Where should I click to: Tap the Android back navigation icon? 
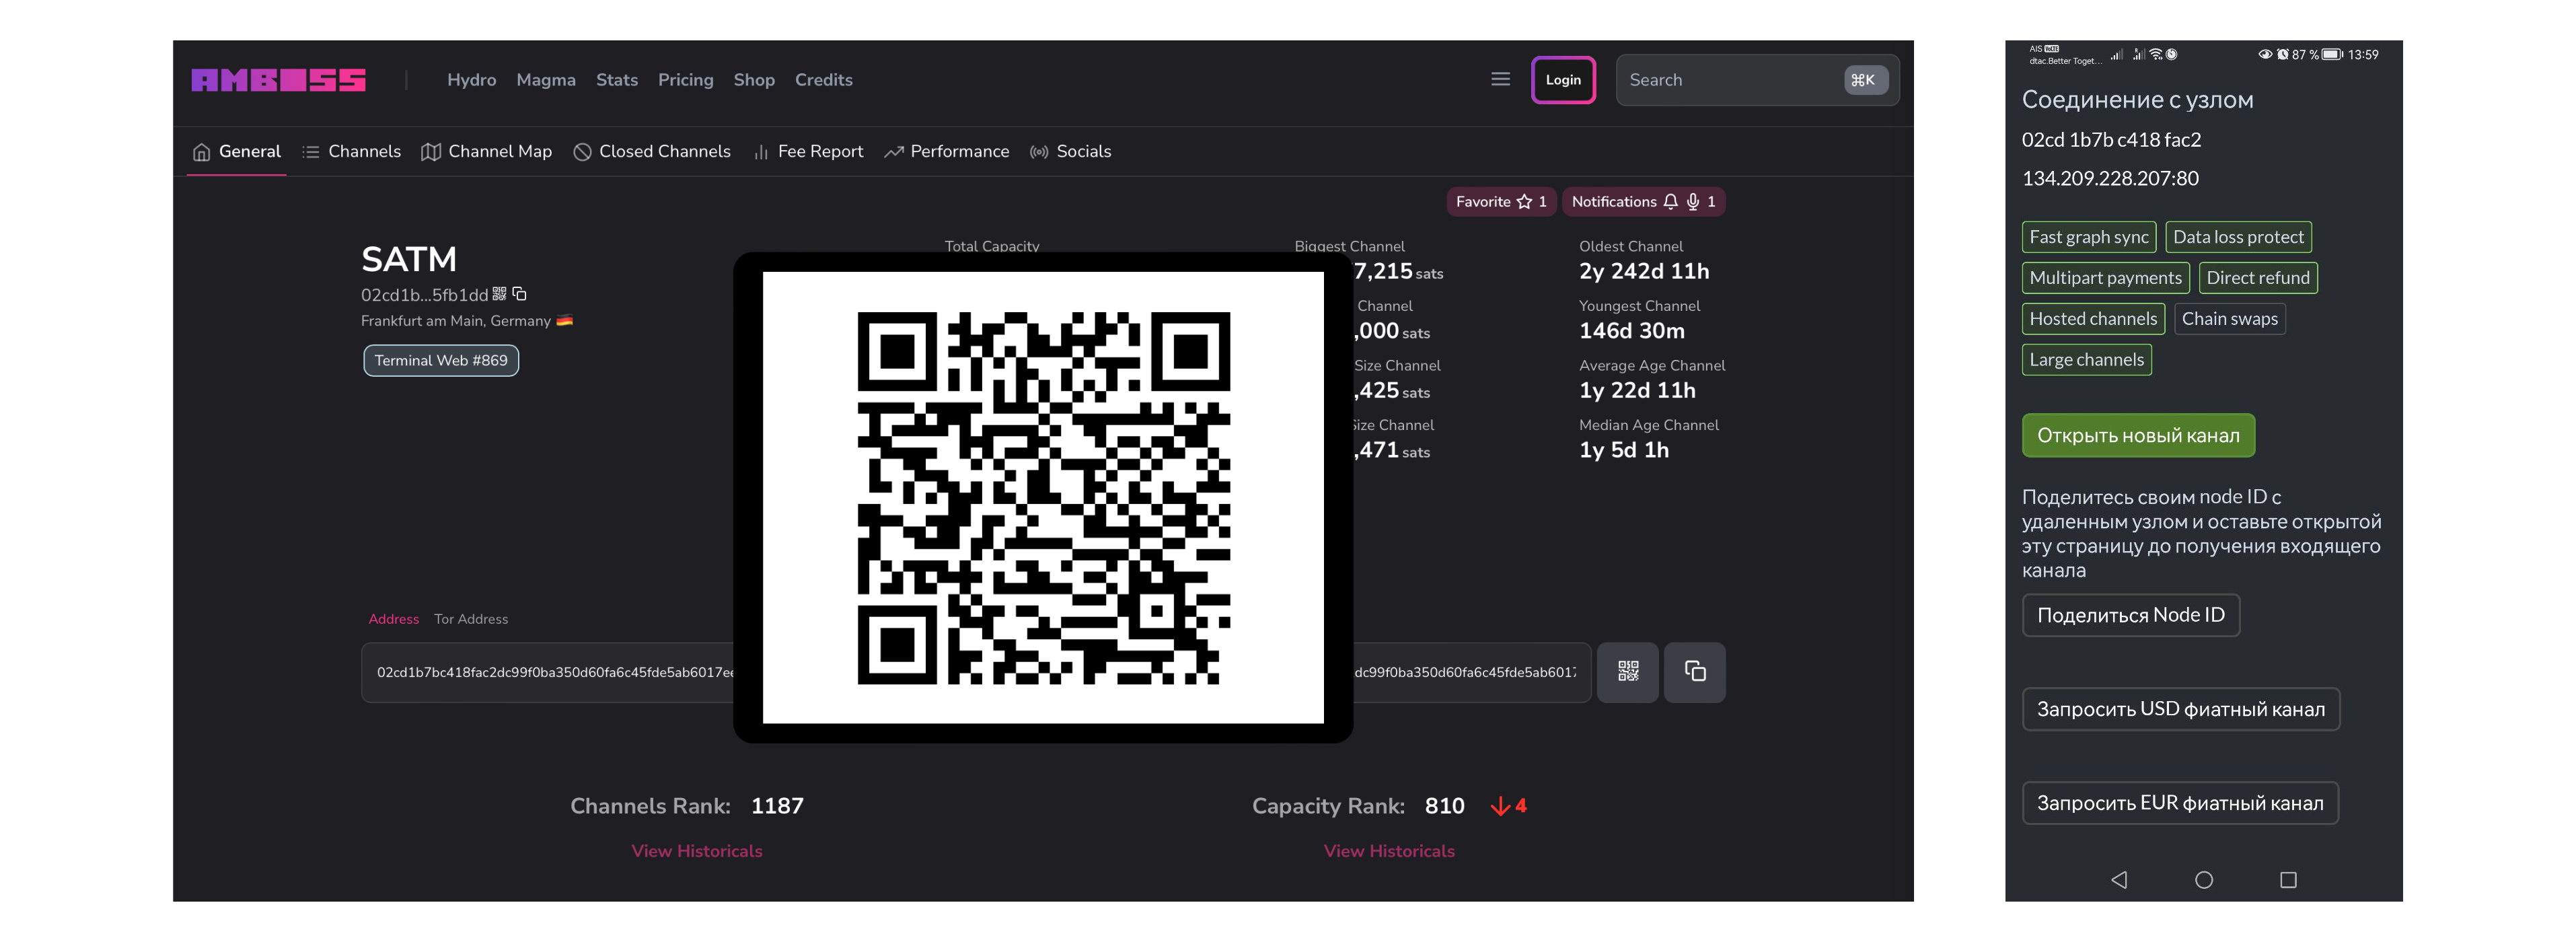click(x=2118, y=879)
